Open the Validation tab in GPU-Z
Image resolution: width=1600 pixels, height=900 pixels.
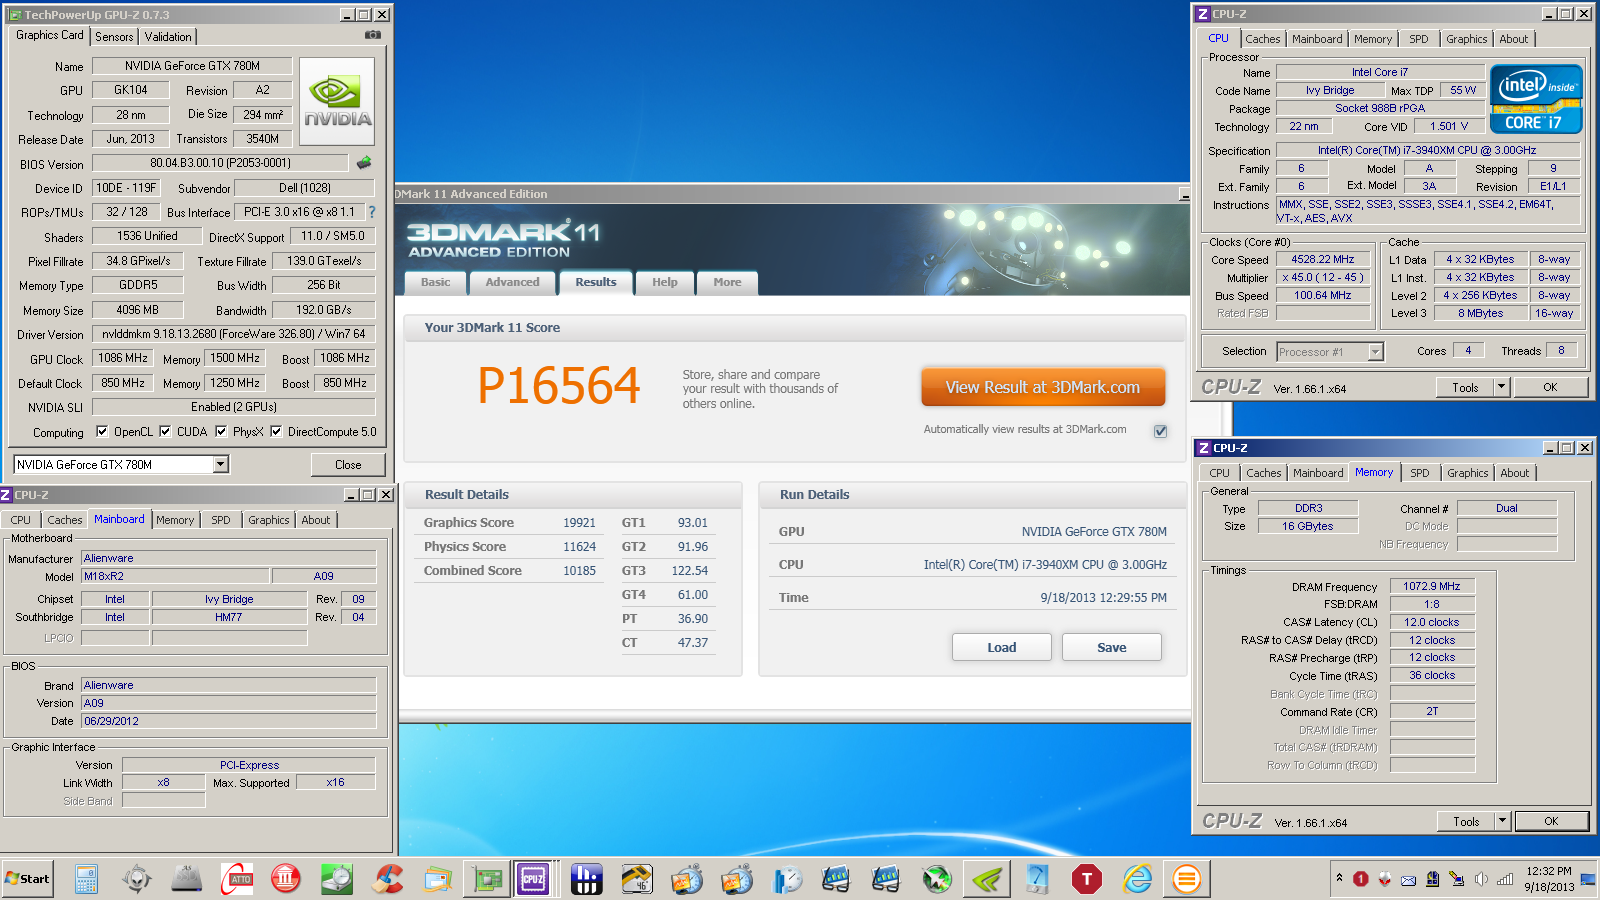[168, 36]
